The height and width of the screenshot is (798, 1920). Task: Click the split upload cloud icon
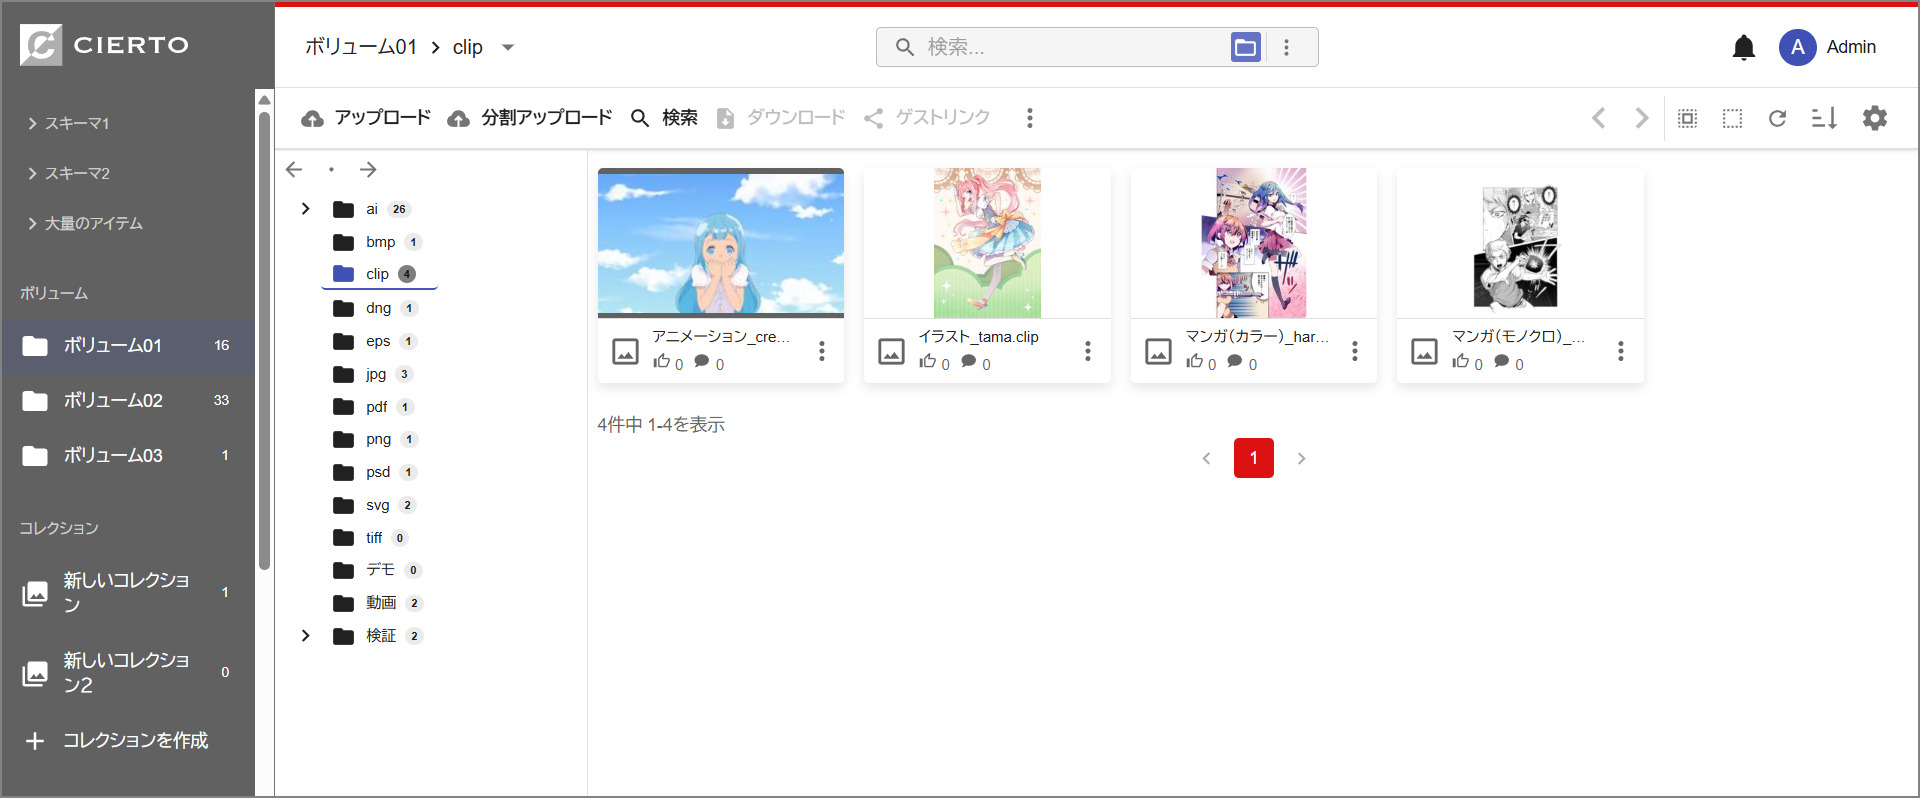pyautogui.click(x=459, y=118)
